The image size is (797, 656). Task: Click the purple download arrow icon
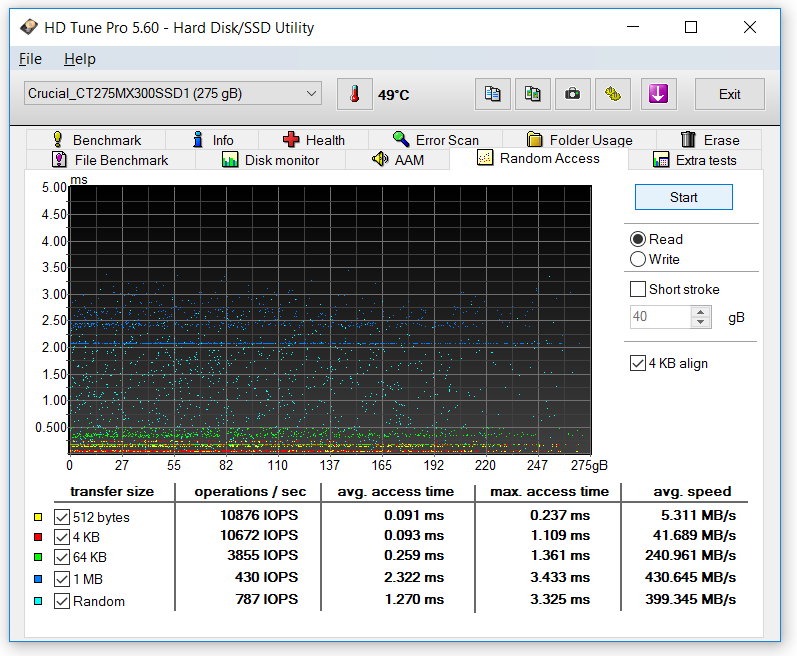point(658,94)
